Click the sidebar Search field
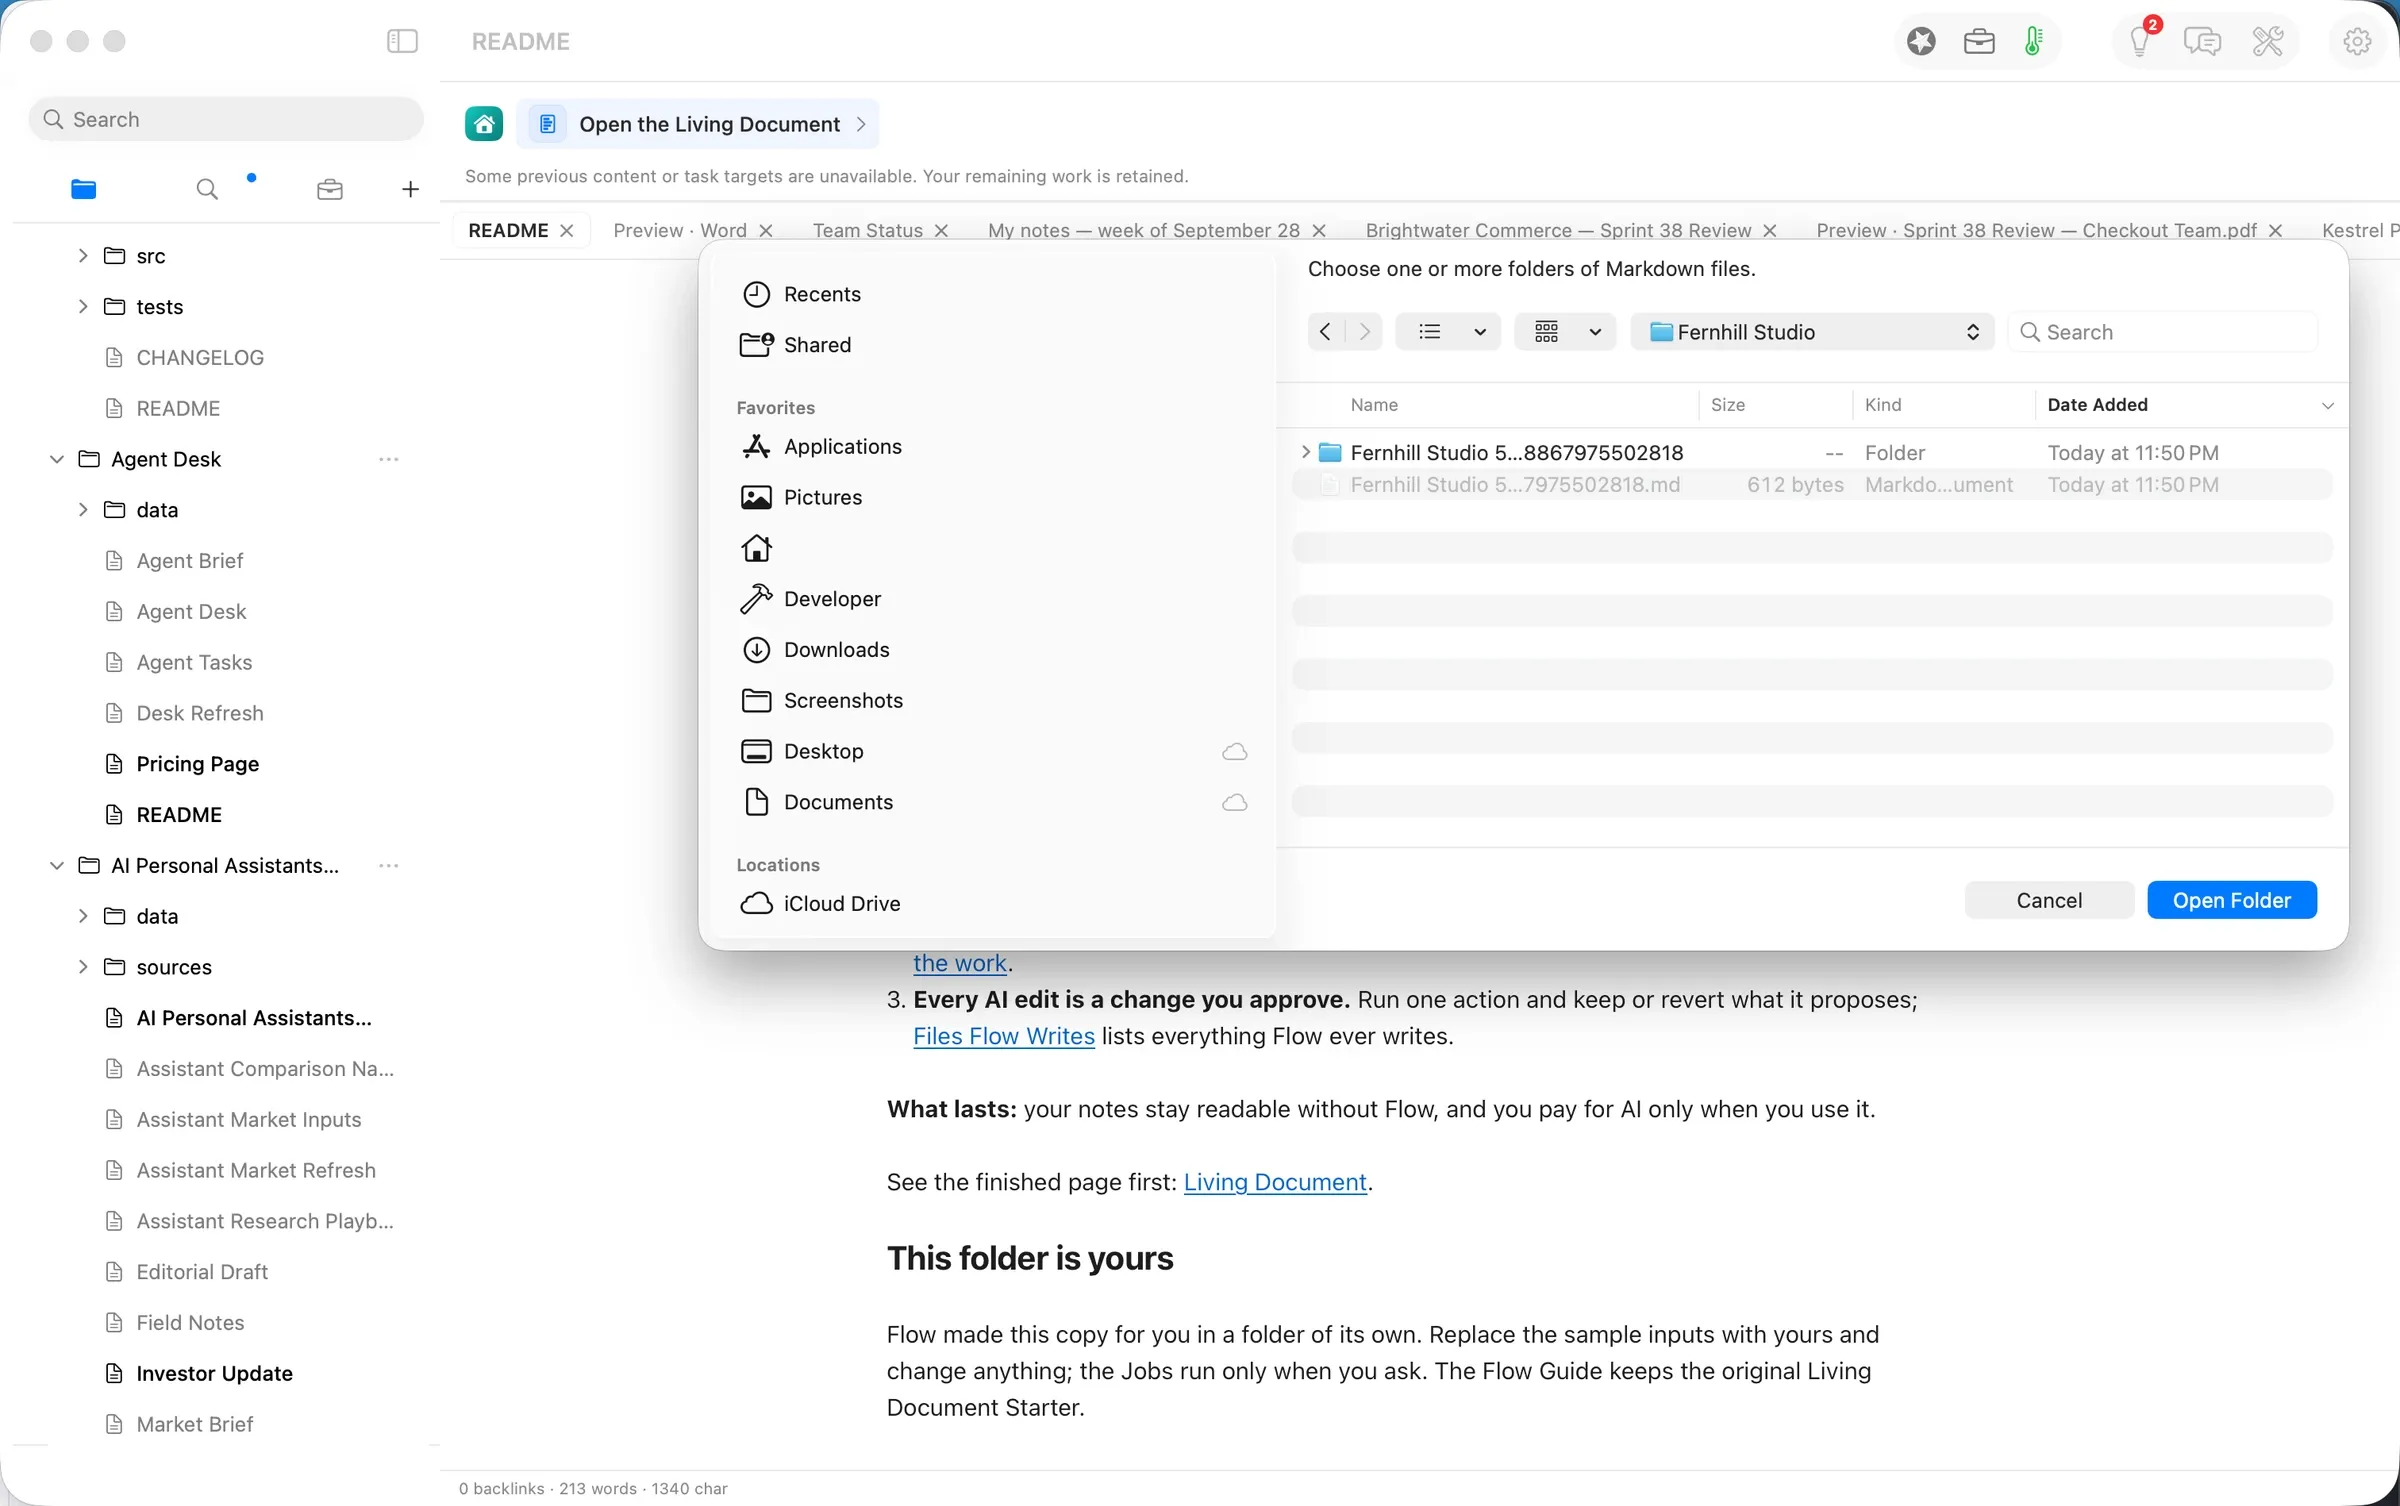Screen dimensions: 2400x1506 (x=227, y=119)
